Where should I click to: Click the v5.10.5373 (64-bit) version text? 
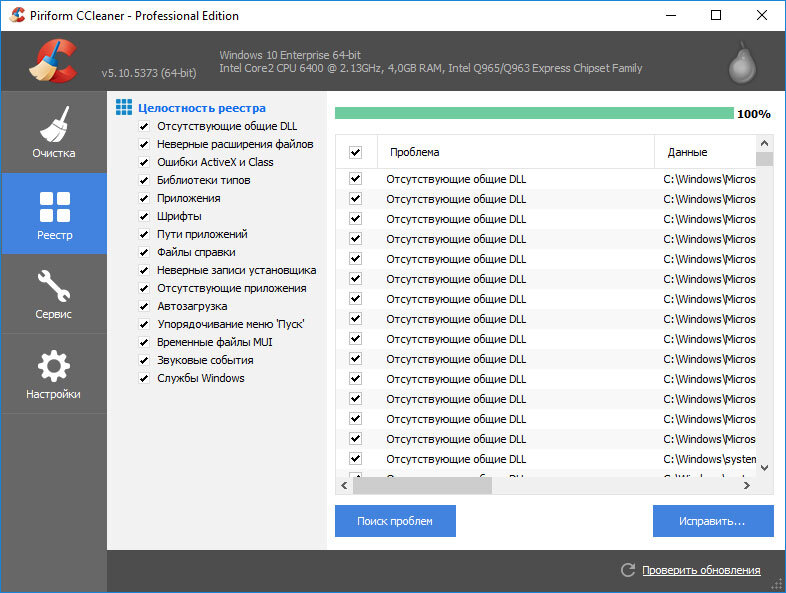tap(149, 73)
